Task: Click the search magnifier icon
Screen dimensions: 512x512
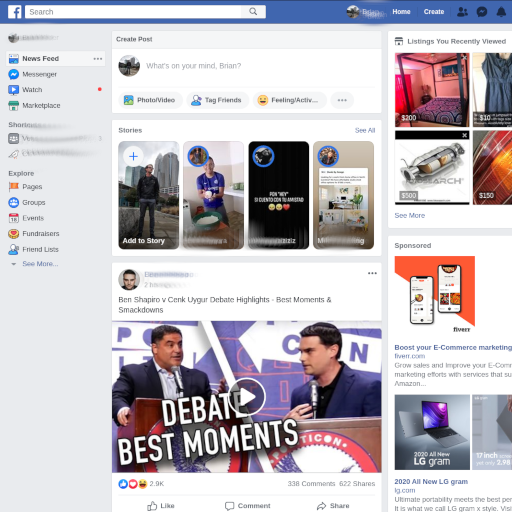Action: [253, 12]
